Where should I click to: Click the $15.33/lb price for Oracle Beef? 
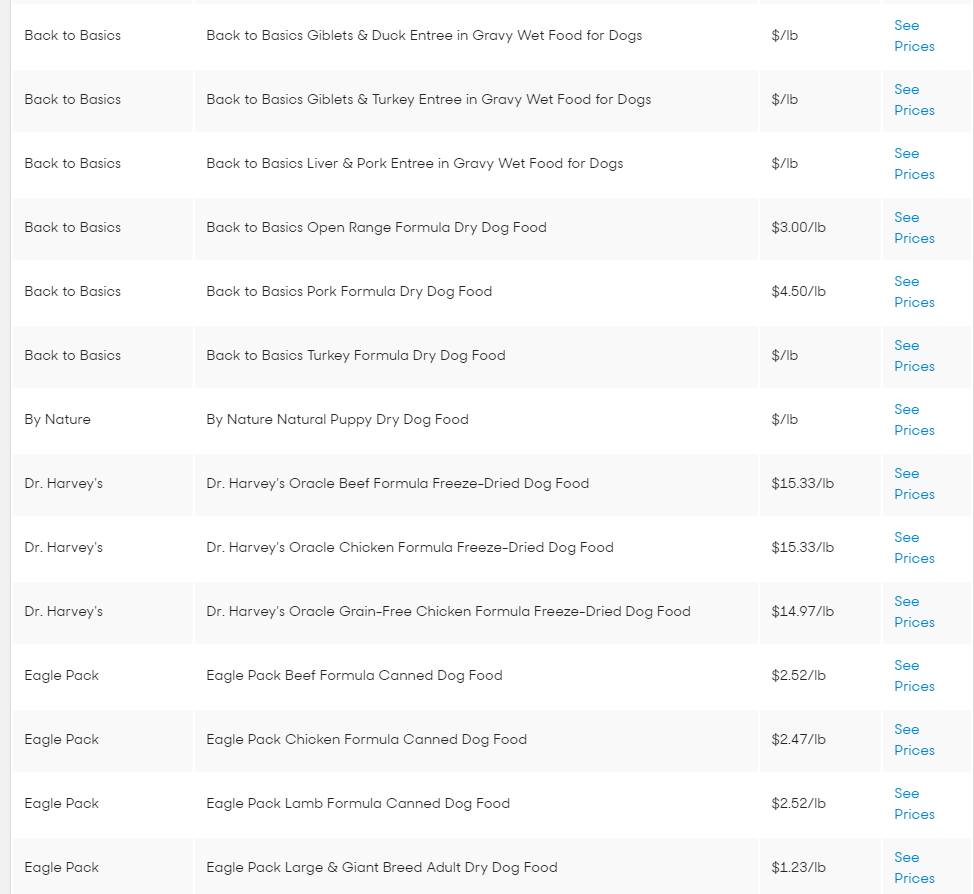click(803, 483)
